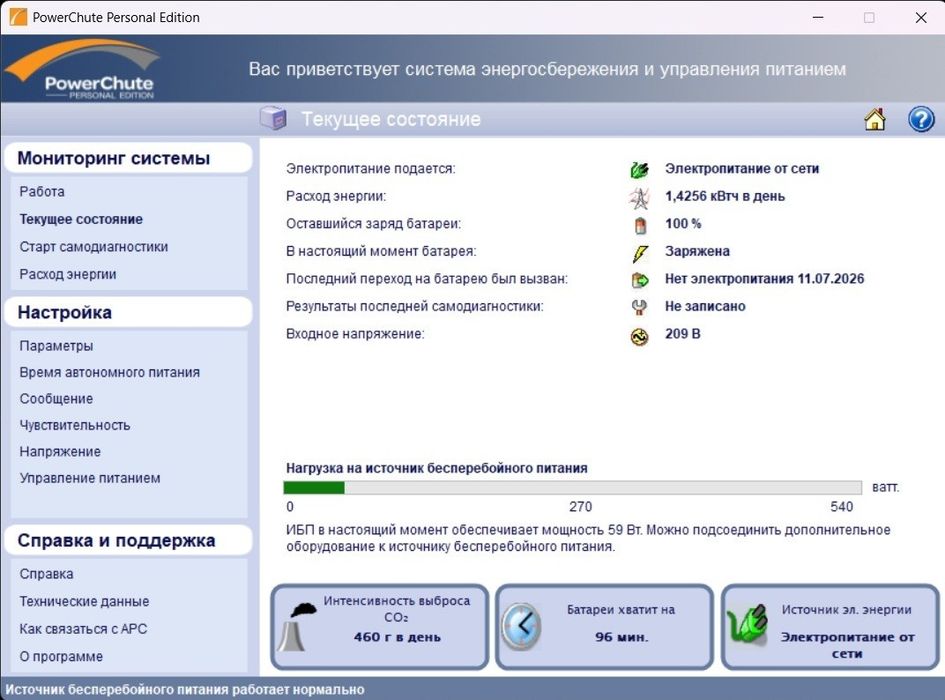Click the value 1,4256 кВтч в день
Image resolution: width=945 pixels, height=700 pixels.
pyautogui.click(x=724, y=197)
